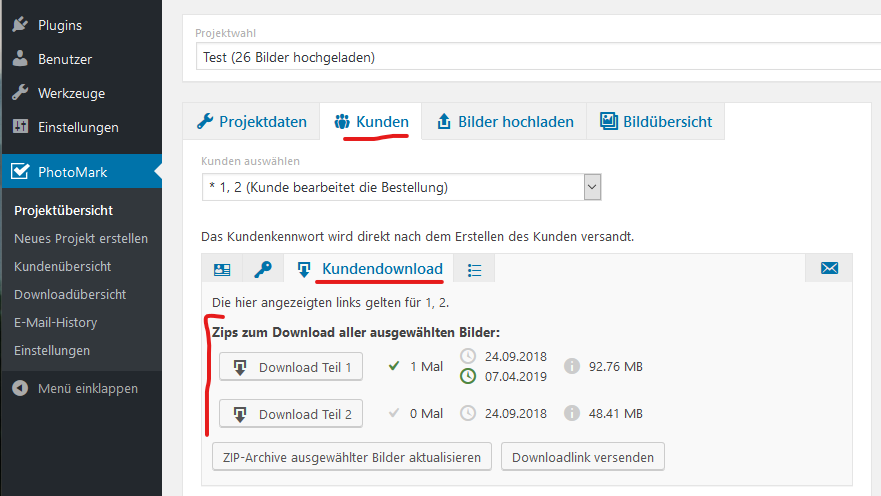Open the password key icon tab
The image size is (881, 496).
262,269
